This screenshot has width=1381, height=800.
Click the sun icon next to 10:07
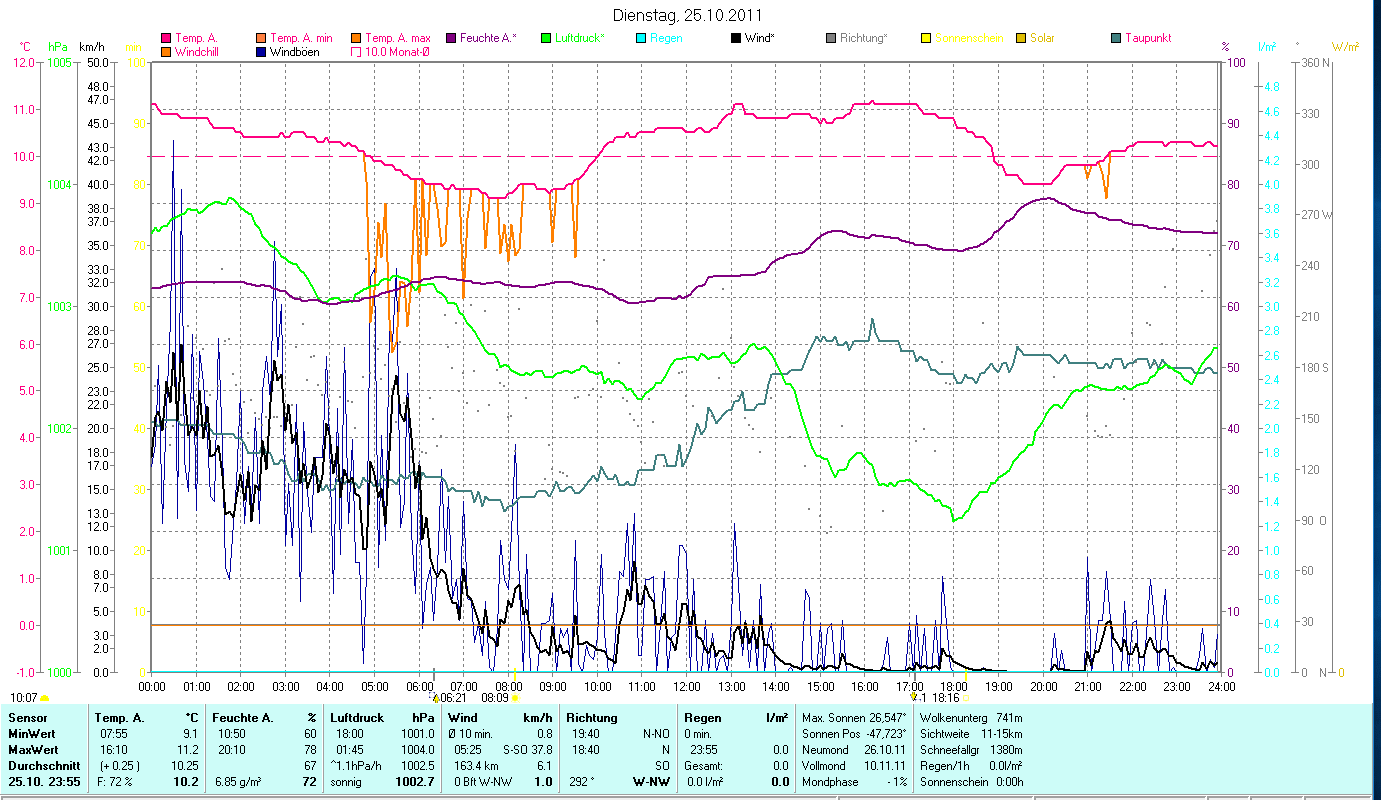[45, 698]
